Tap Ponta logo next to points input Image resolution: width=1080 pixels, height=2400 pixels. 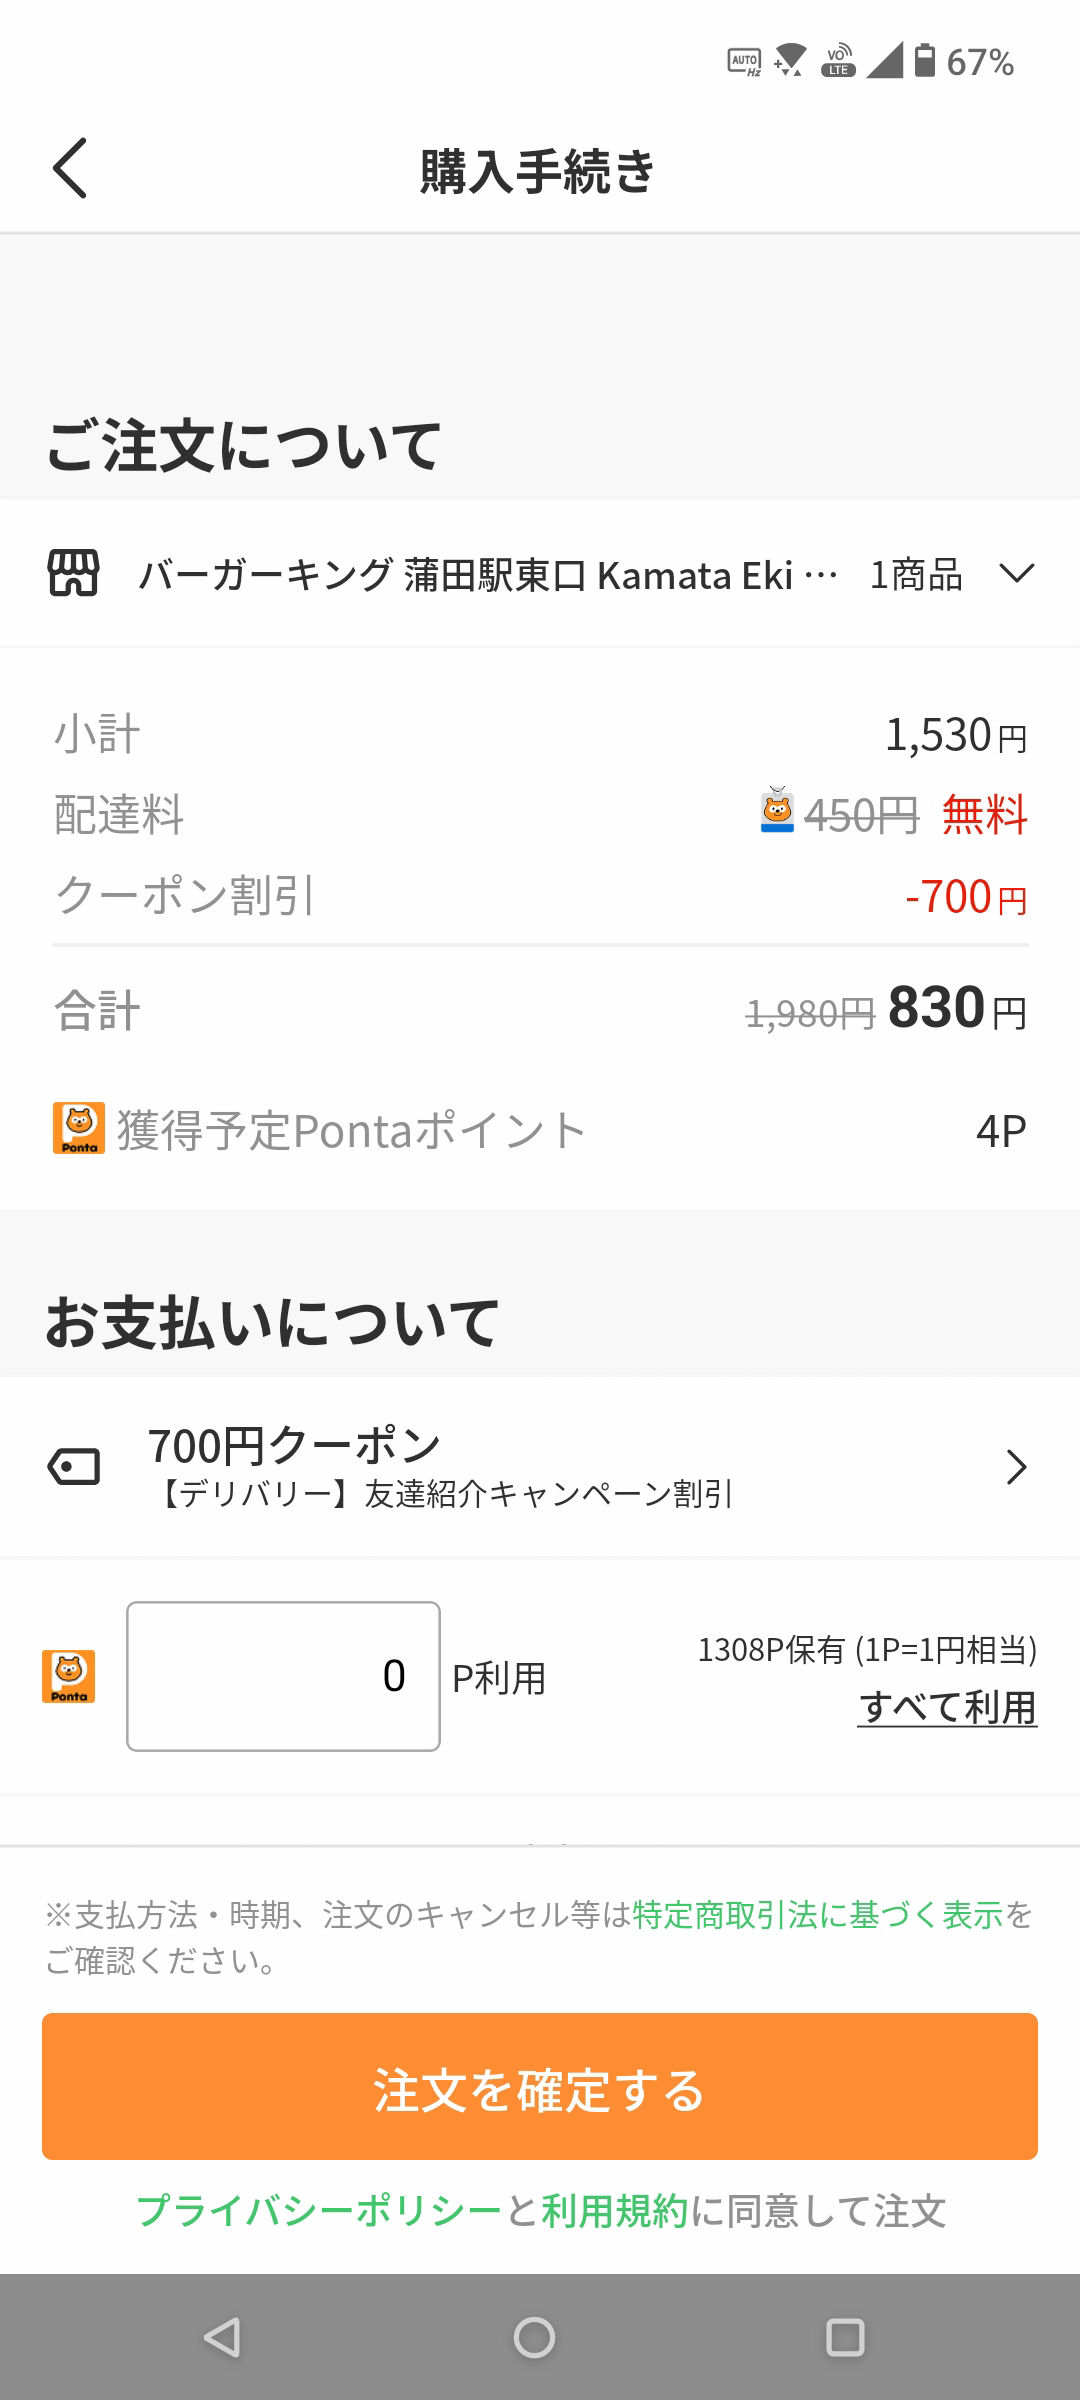pos(69,1676)
